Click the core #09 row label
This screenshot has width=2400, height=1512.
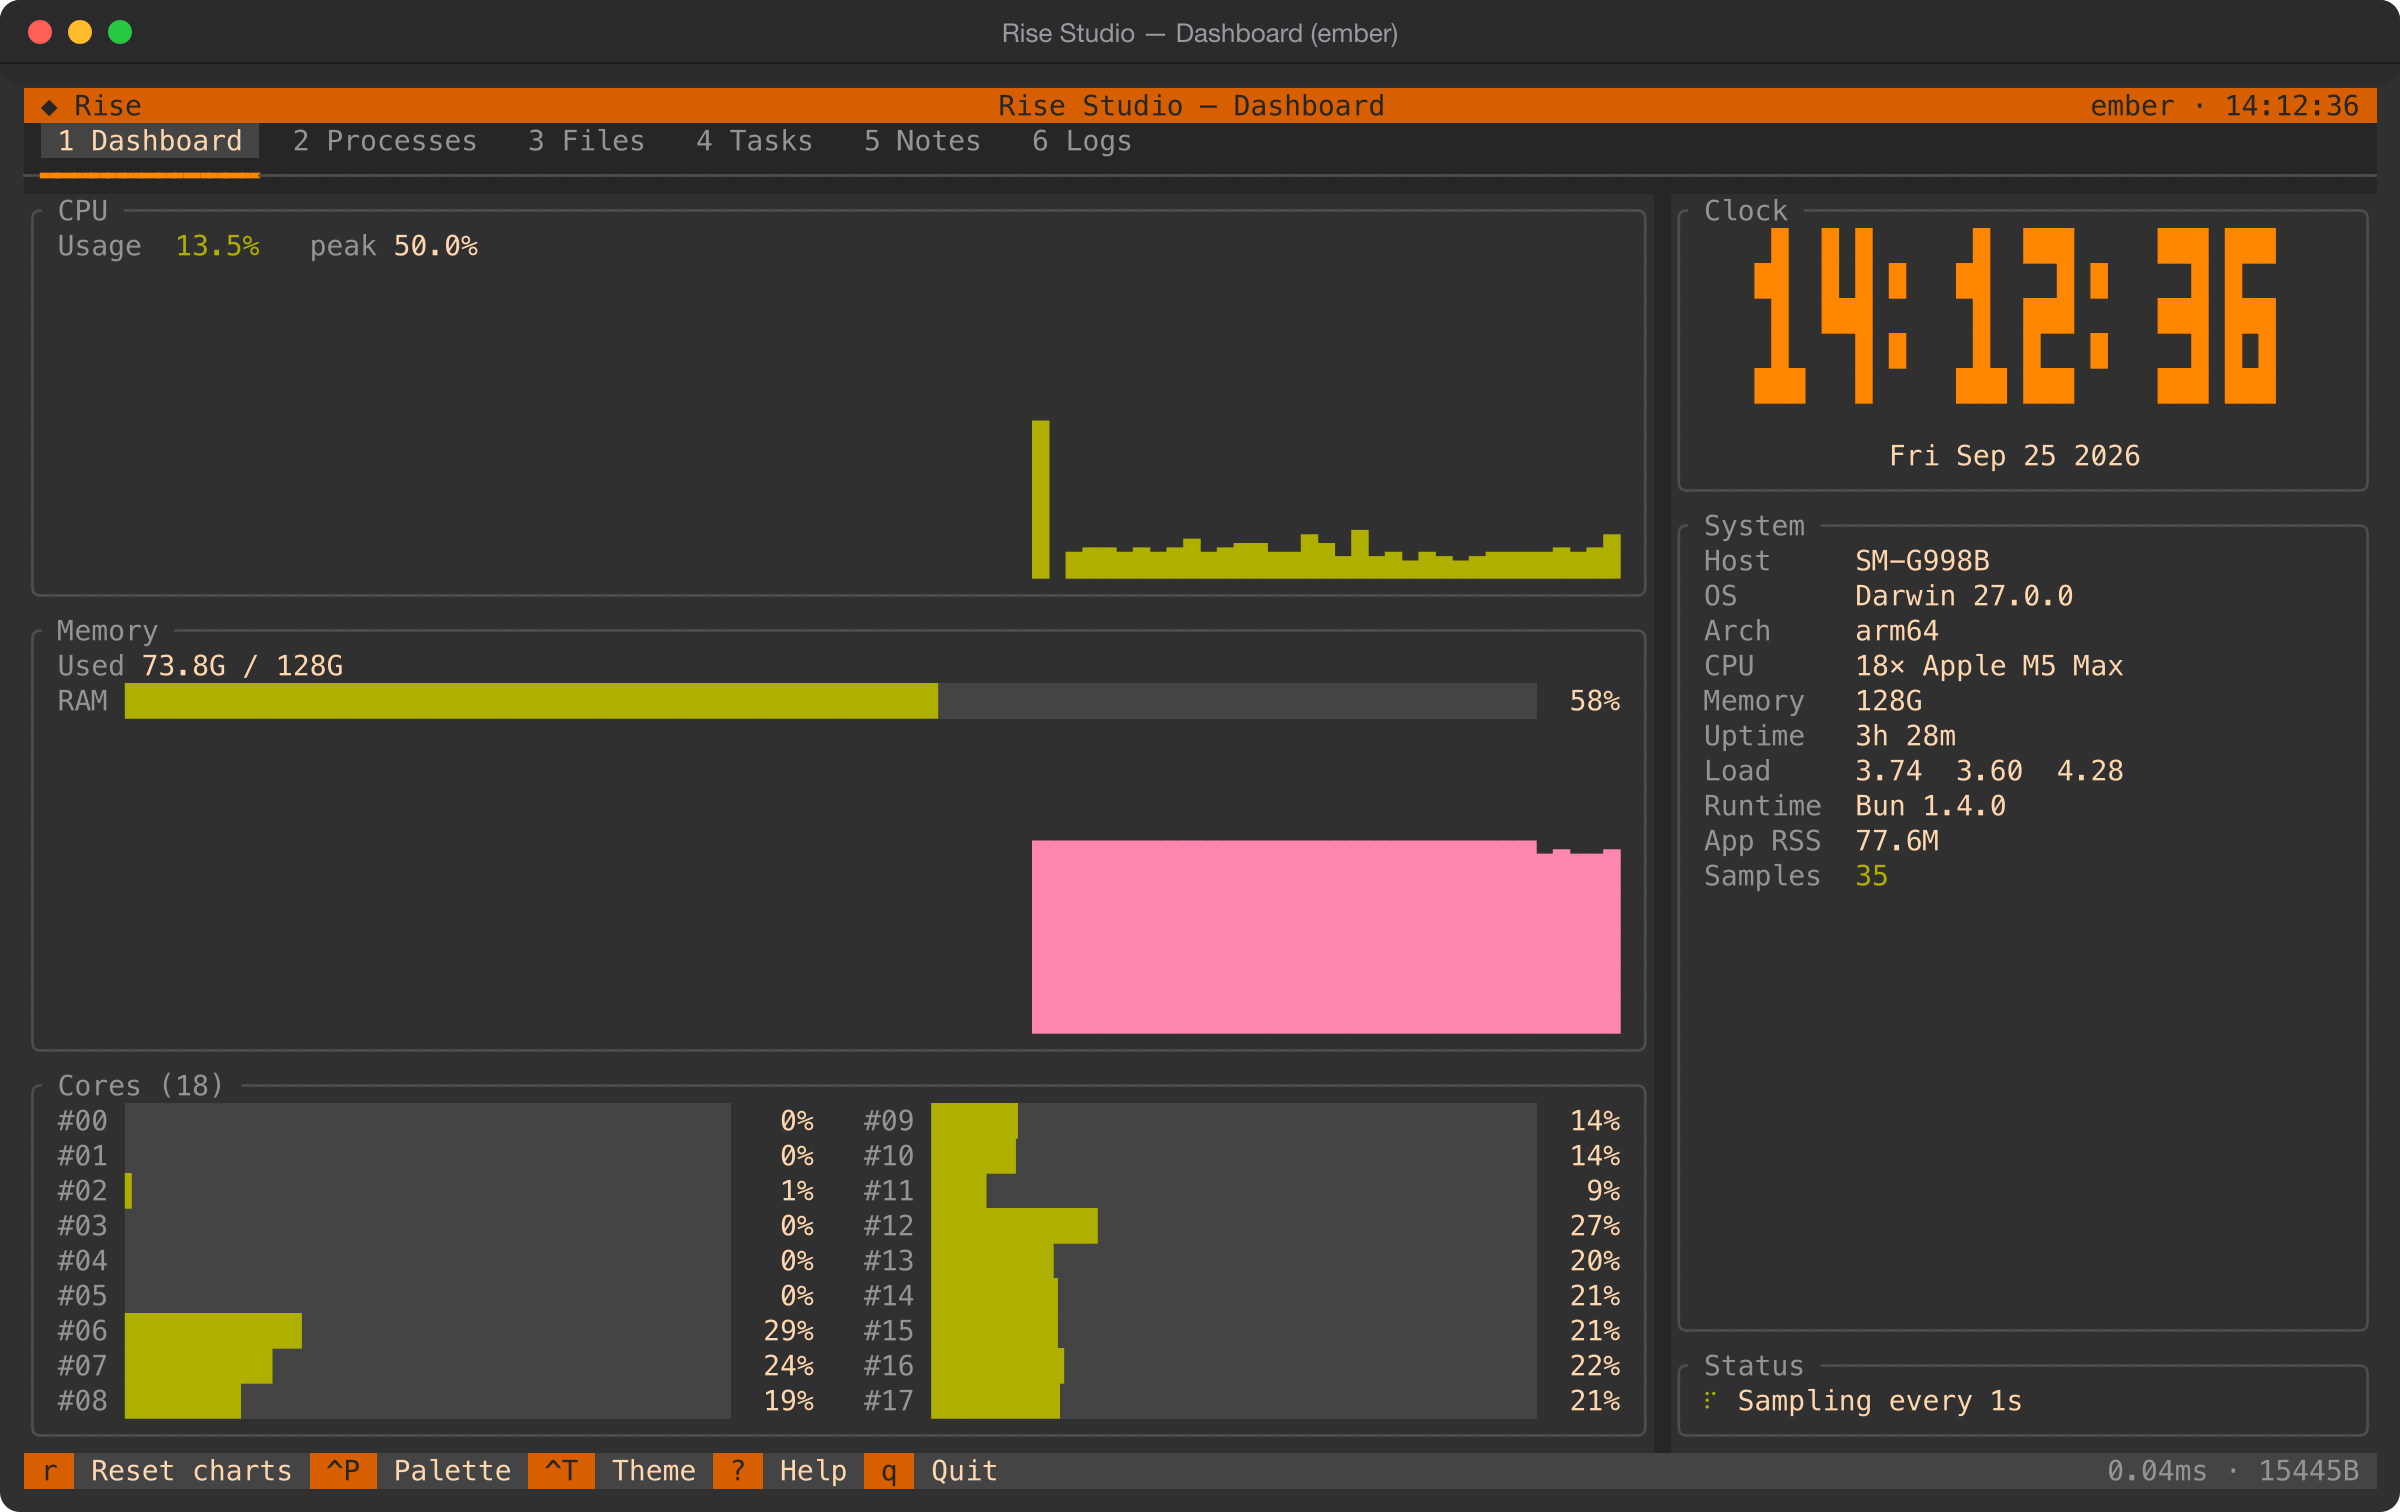point(889,1121)
